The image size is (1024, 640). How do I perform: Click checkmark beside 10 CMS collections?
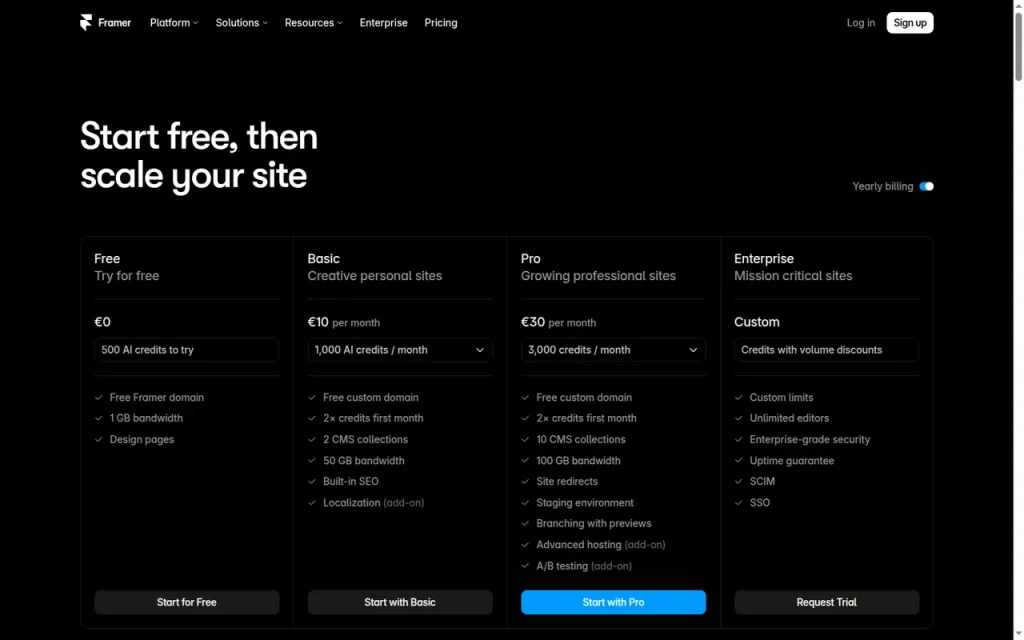point(525,440)
